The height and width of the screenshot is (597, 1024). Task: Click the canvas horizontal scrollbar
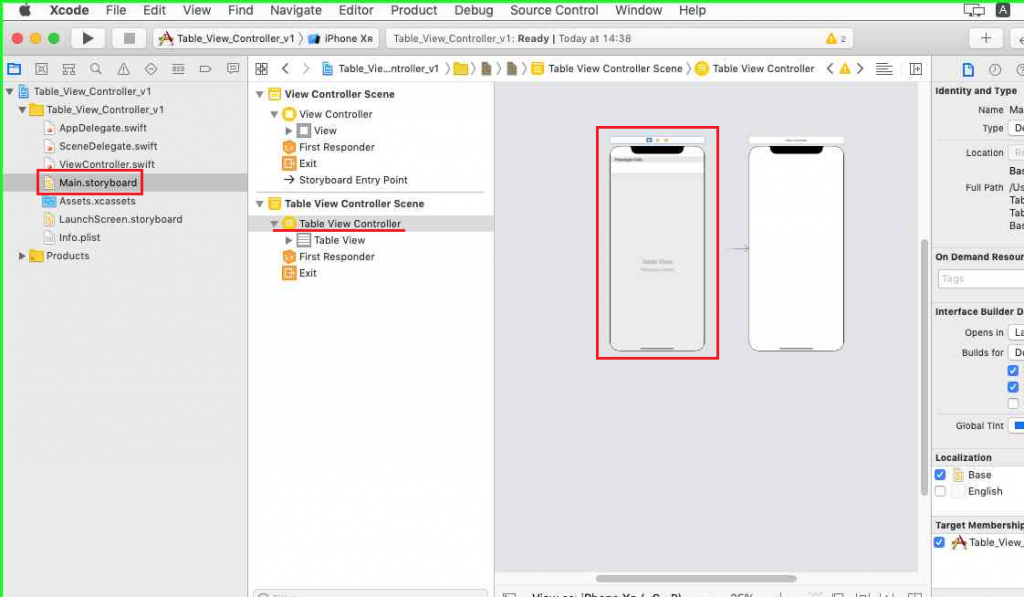696,579
